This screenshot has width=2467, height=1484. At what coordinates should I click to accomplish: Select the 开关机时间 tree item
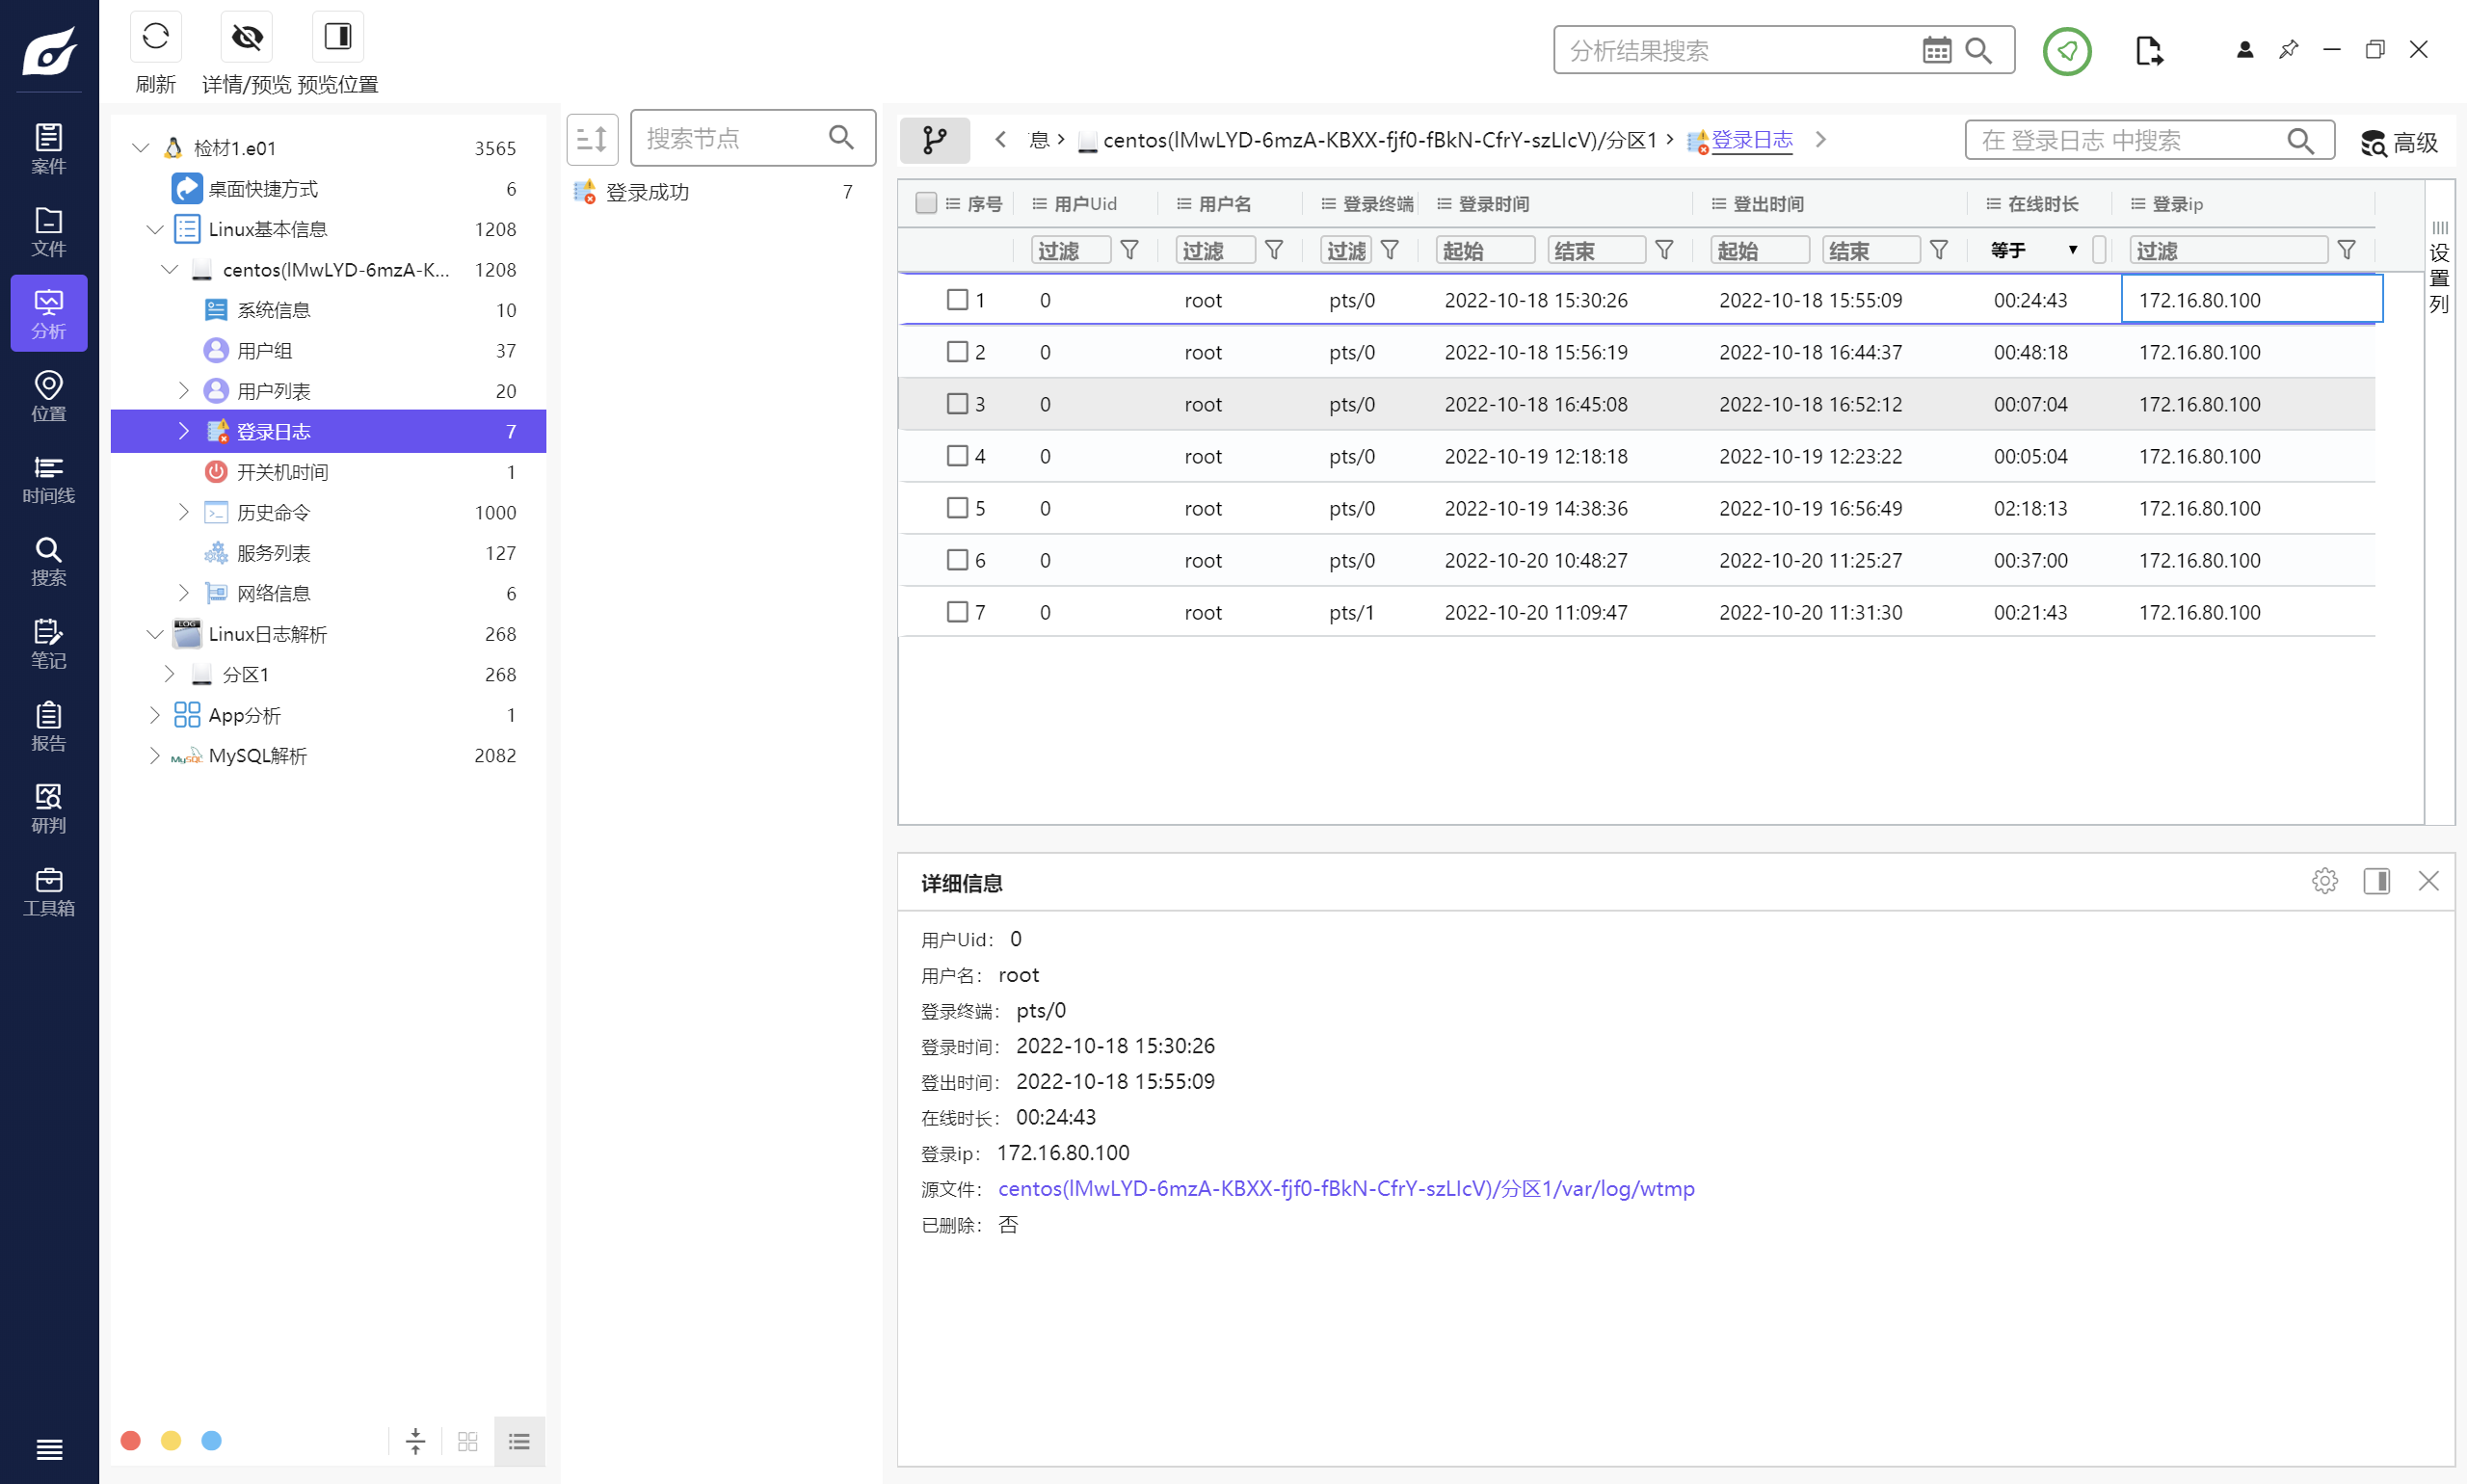coord(282,472)
